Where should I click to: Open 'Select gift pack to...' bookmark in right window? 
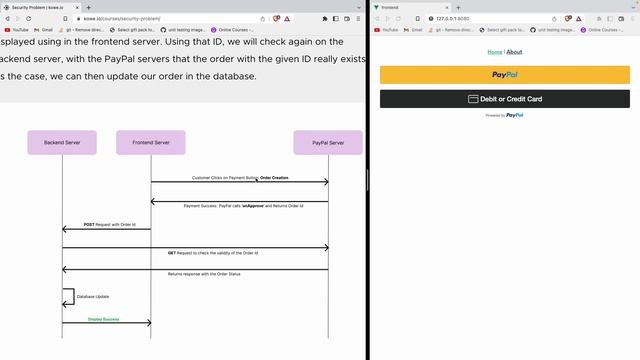click(502, 30)
